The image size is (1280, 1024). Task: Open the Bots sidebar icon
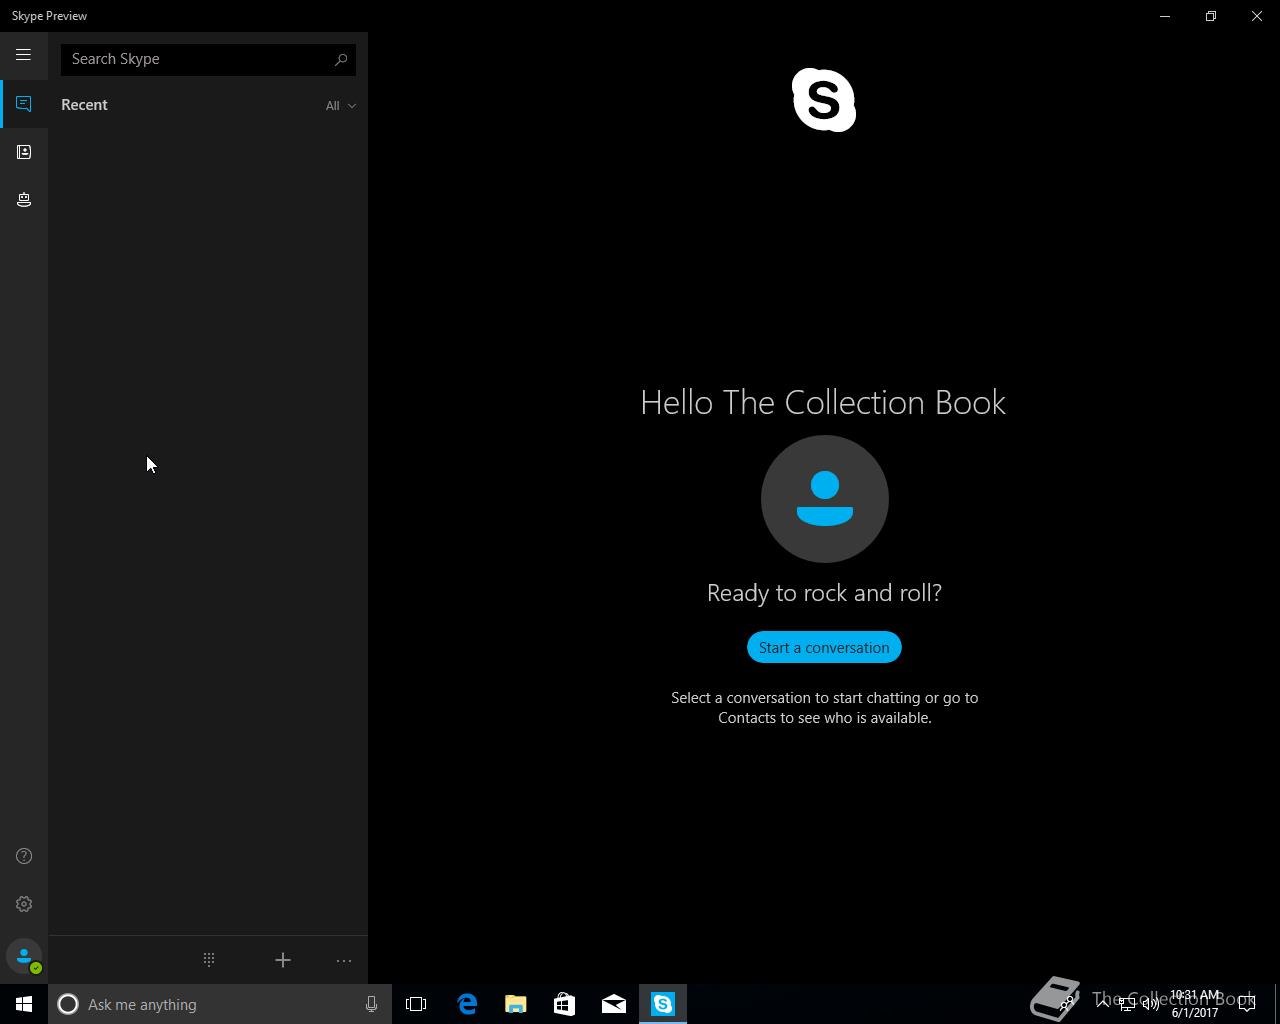click(24, 200)
